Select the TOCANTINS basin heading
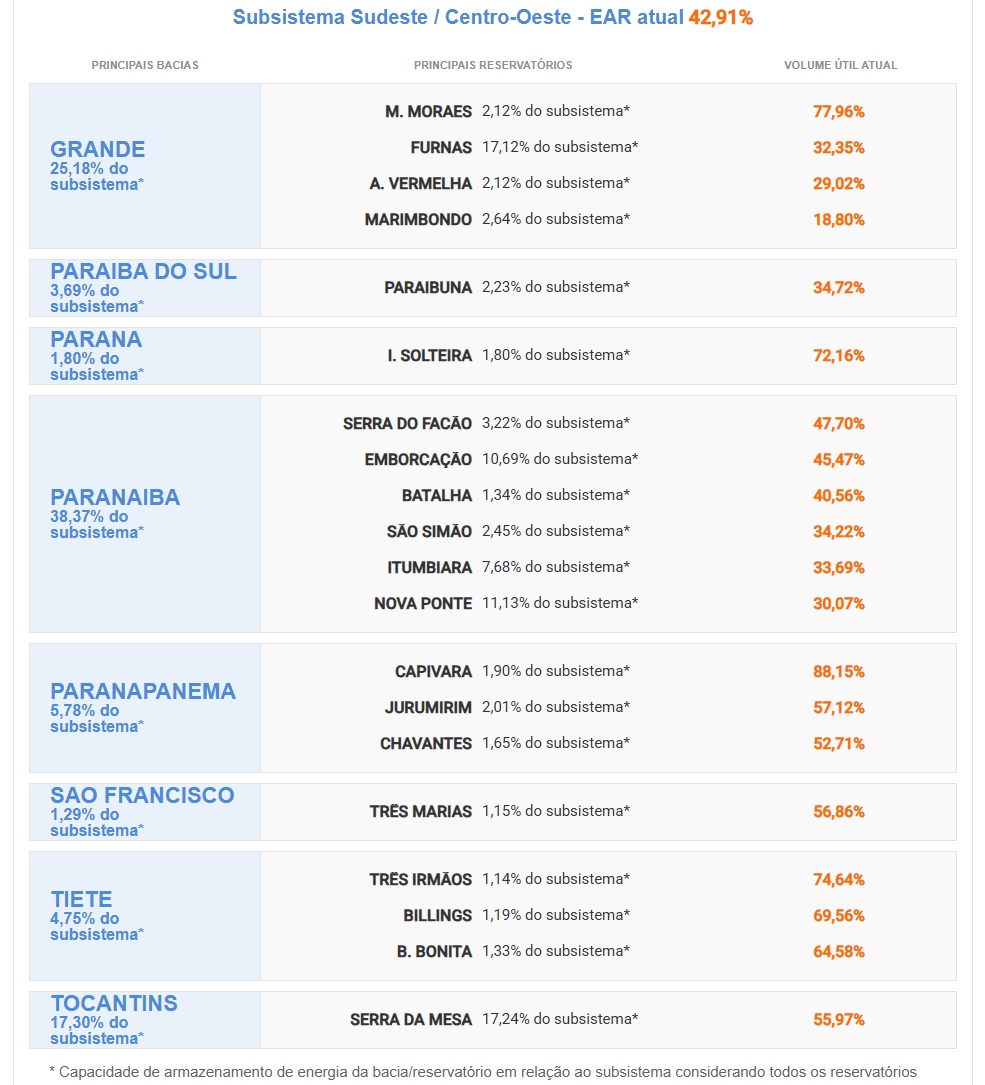 click(114, 1004)
